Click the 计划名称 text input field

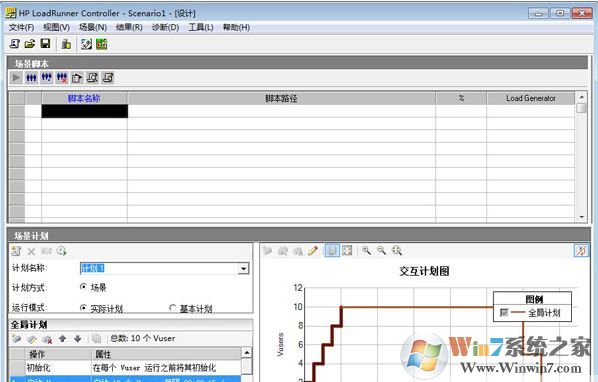[159, 269]
